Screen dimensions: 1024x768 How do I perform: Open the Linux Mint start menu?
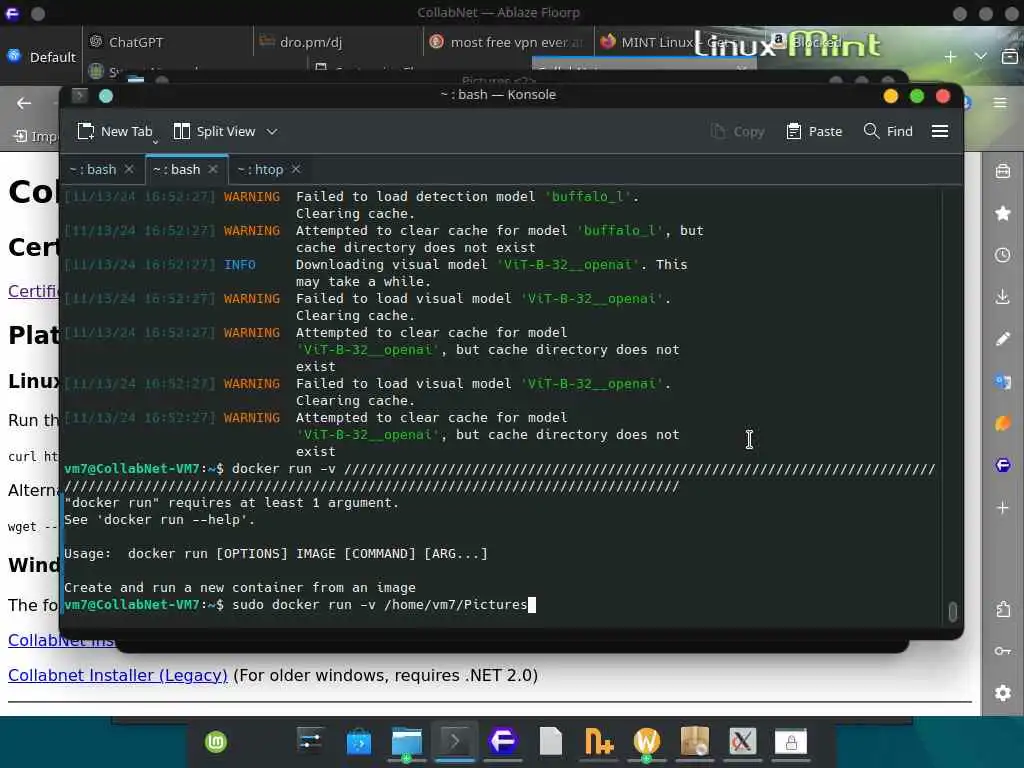(216, 742)
